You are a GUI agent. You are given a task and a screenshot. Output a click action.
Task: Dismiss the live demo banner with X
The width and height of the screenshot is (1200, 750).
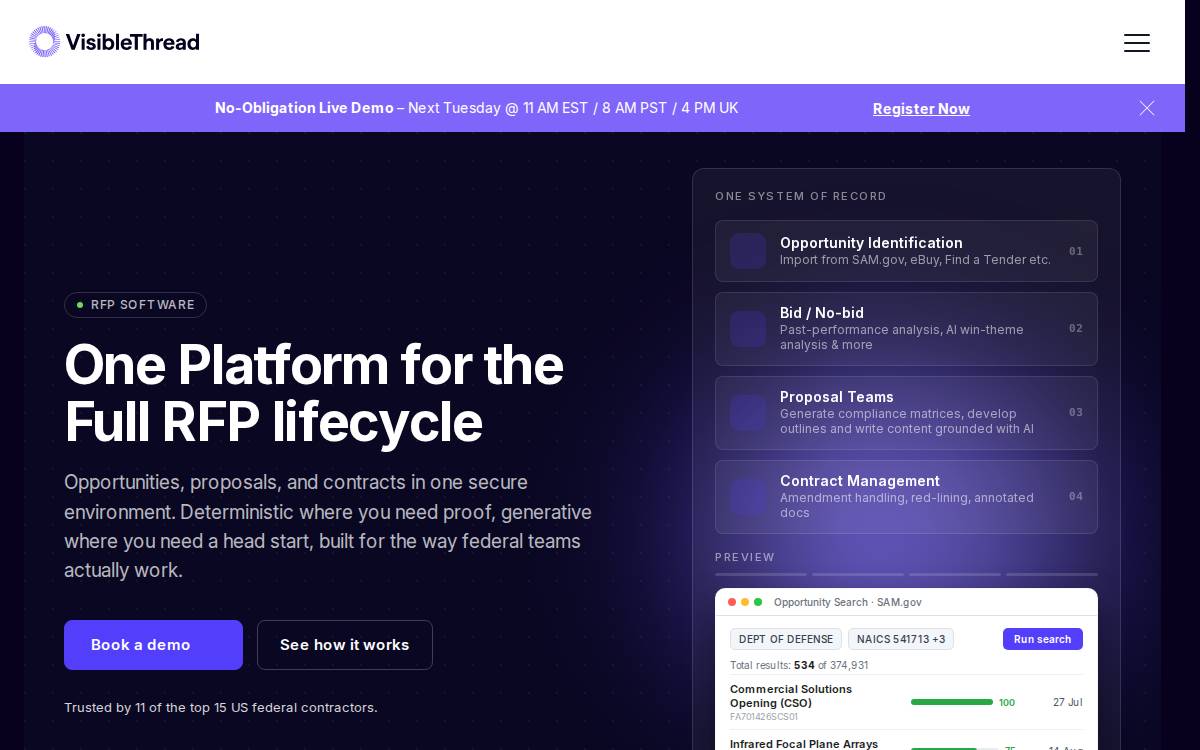click(x=1147, y=108)
